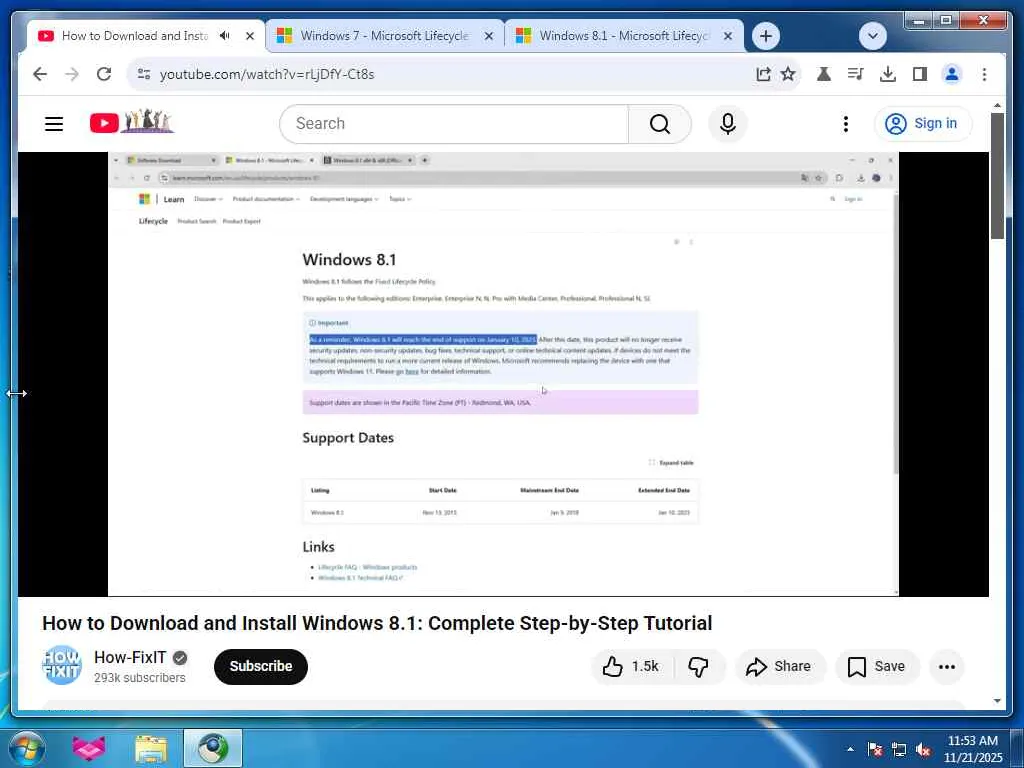Open Action Center flag icon in tray
The image size is (1024, 768).
click(x=875, y=749)
